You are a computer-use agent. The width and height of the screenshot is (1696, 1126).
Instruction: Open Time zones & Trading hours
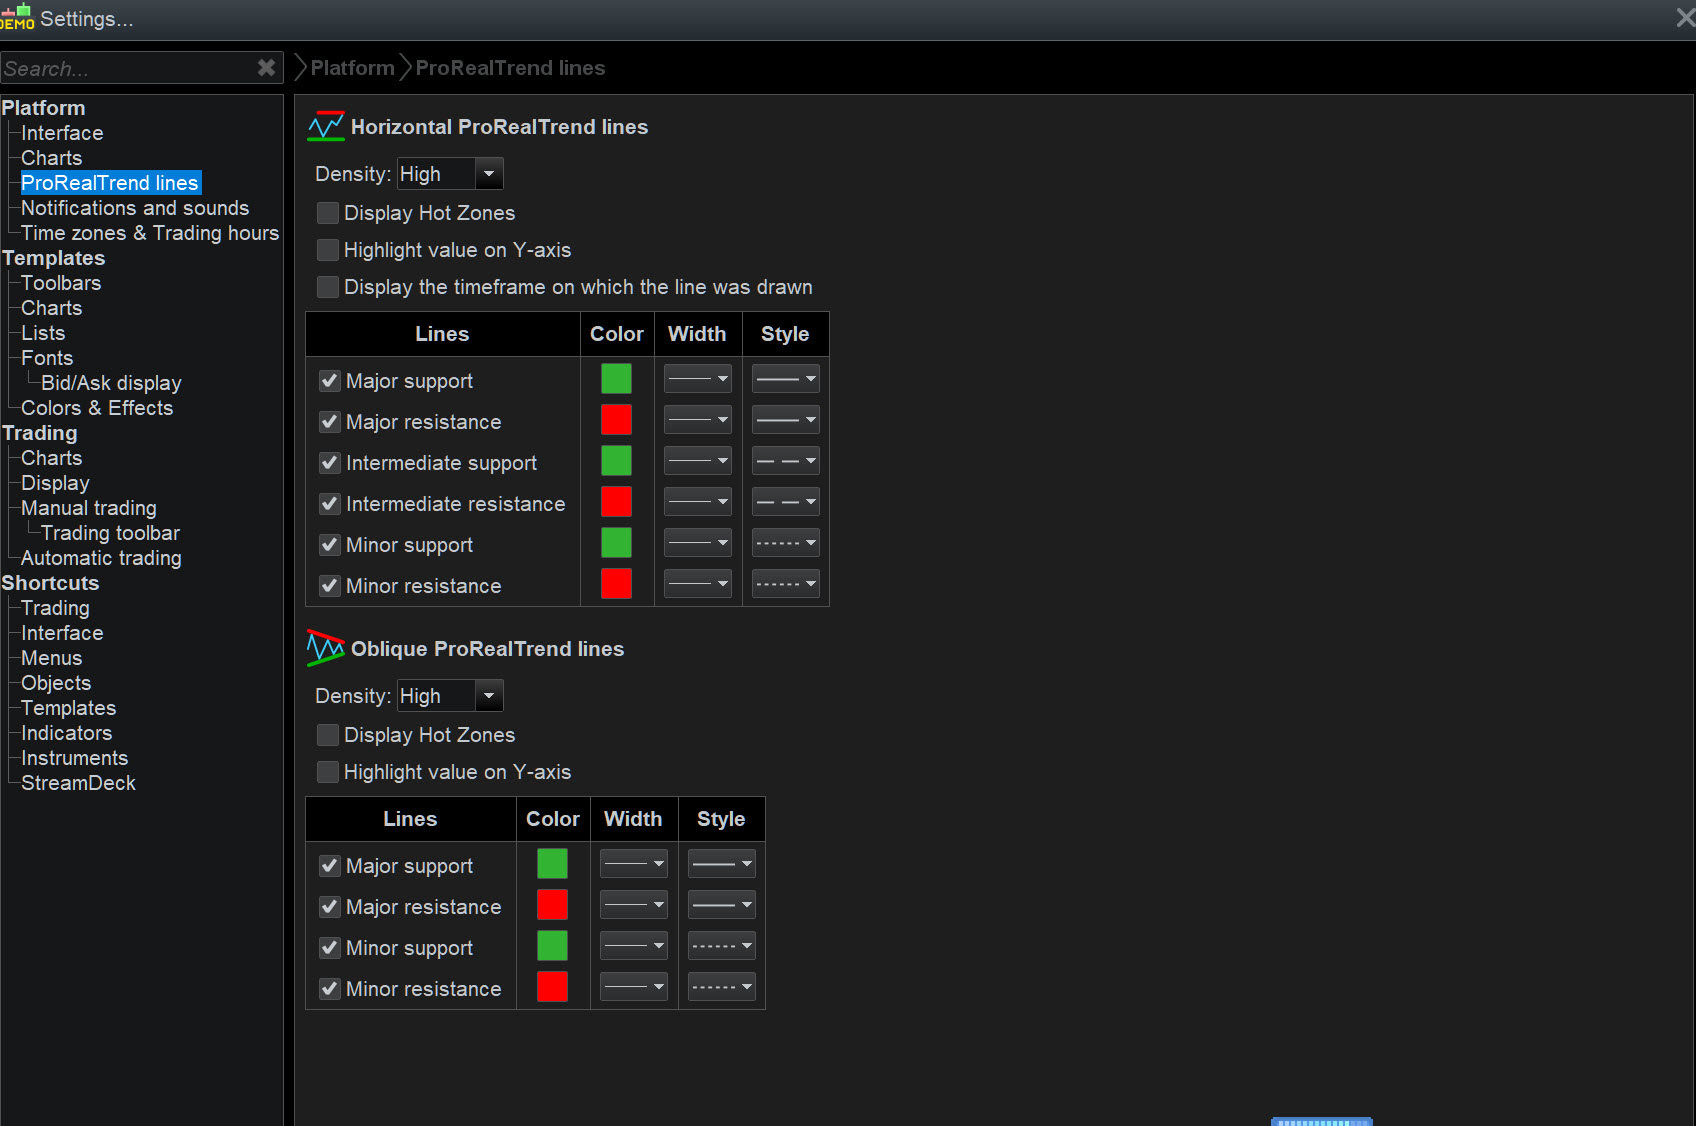(150, 233)
